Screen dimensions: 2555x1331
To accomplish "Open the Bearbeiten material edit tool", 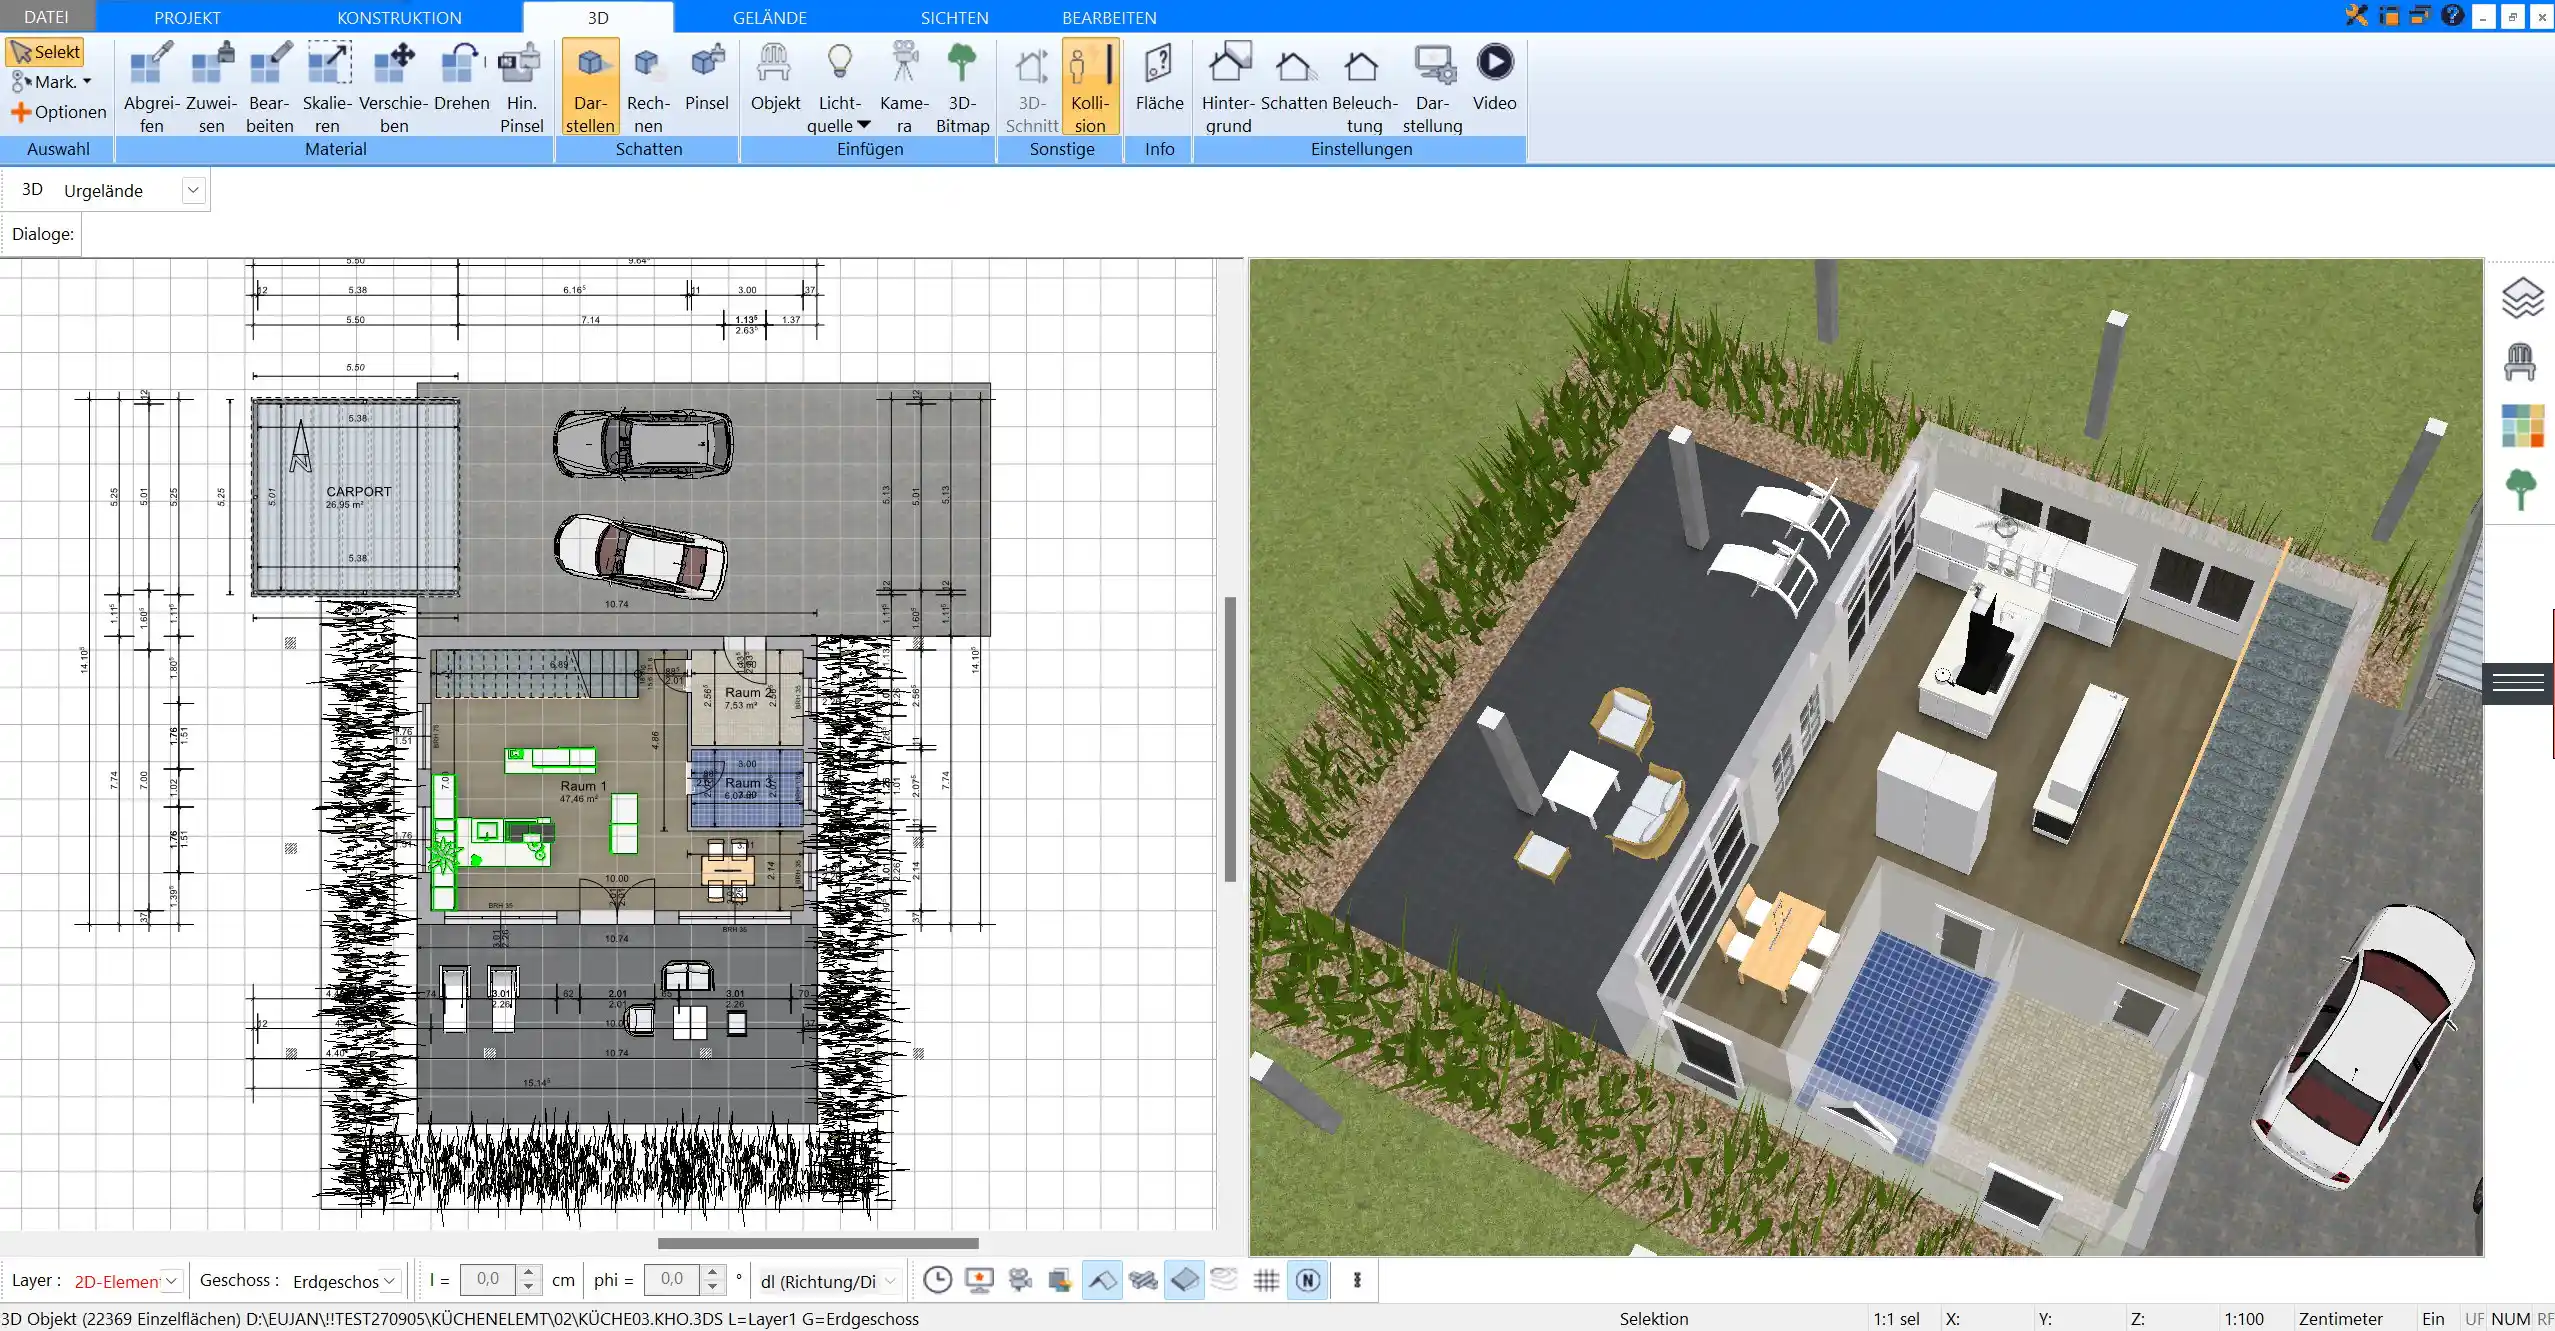I will 270,87.
